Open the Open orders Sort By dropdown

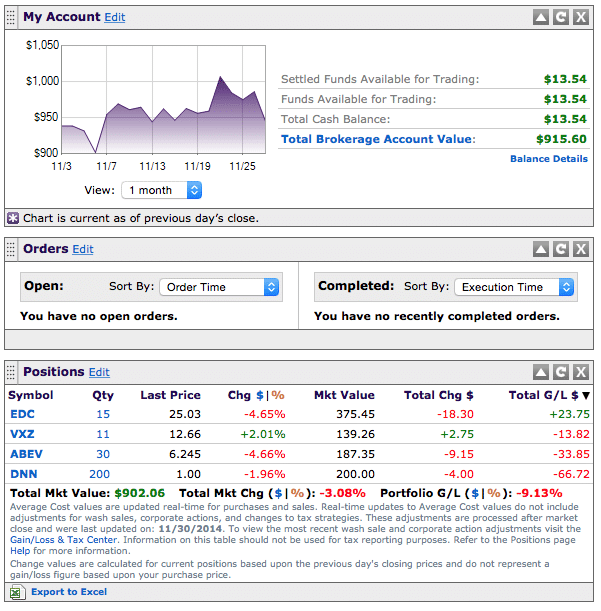219,287
